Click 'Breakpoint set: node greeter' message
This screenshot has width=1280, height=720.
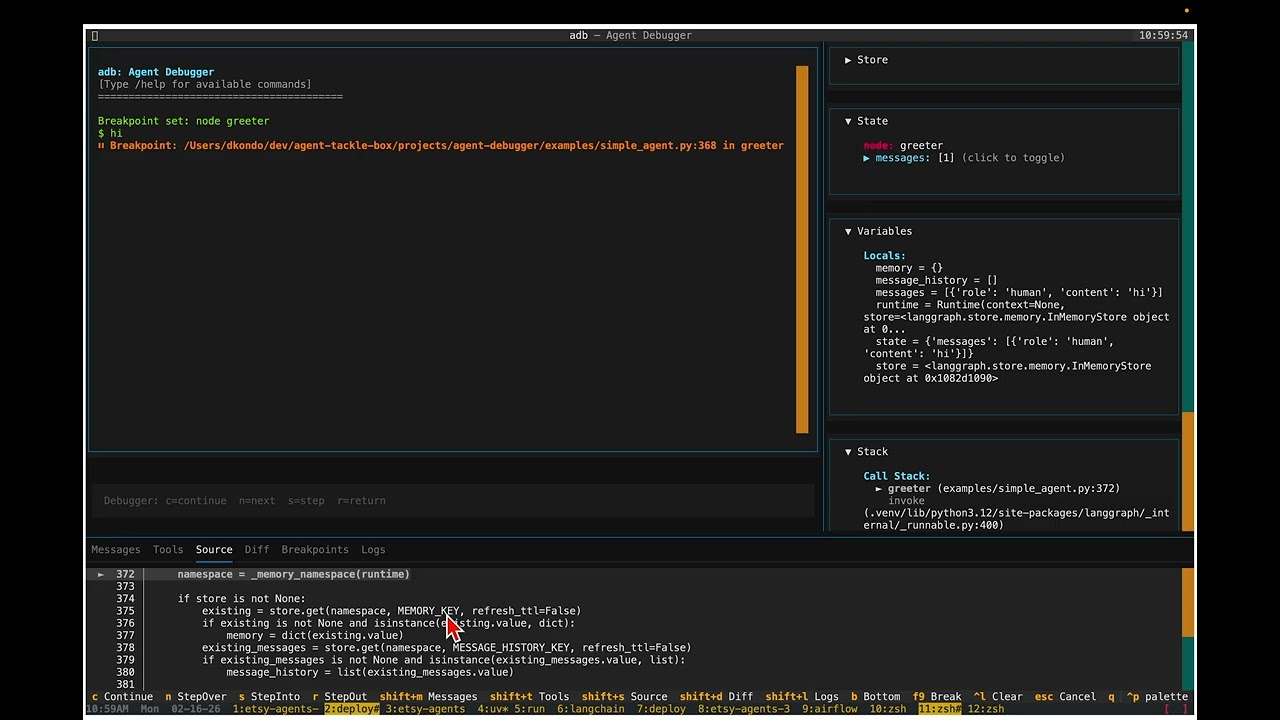184,121
